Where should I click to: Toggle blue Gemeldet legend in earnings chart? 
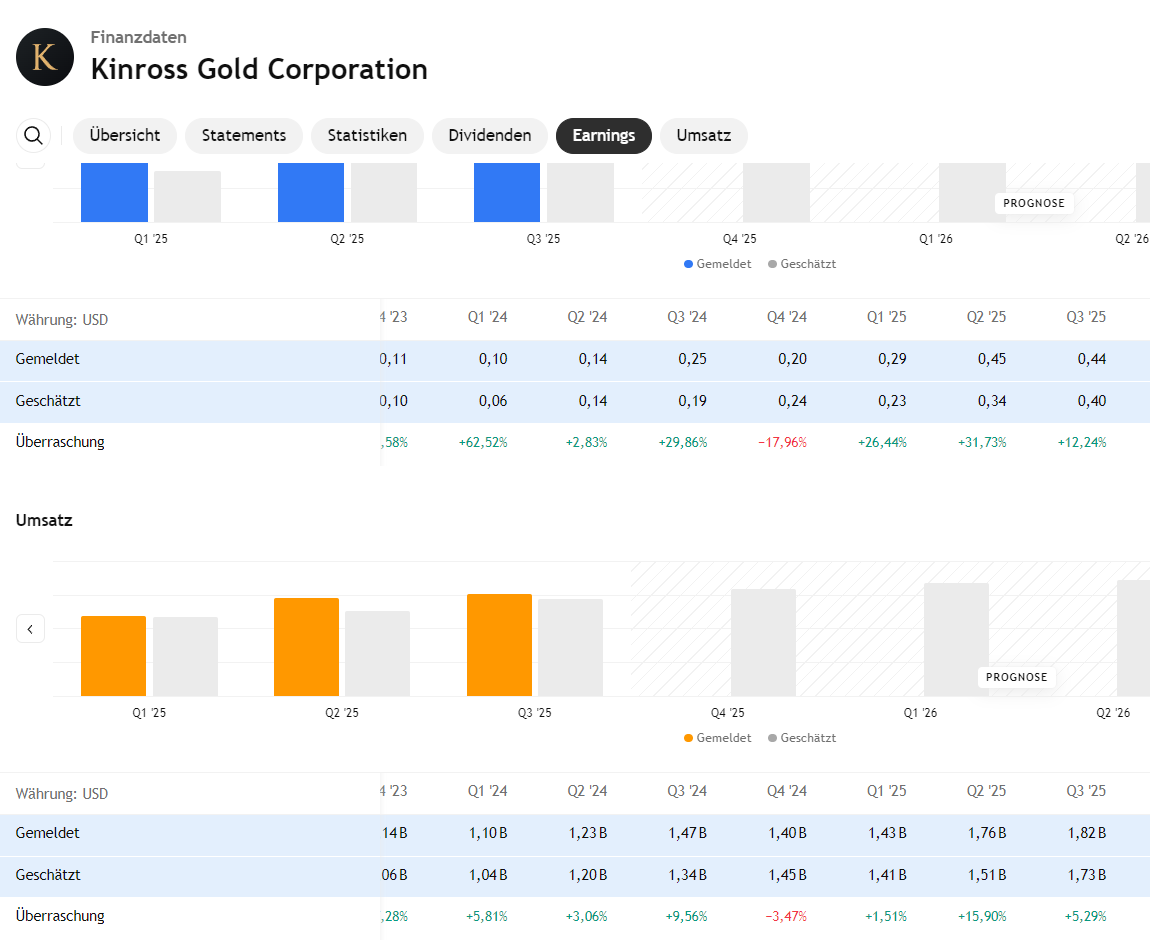717,264
